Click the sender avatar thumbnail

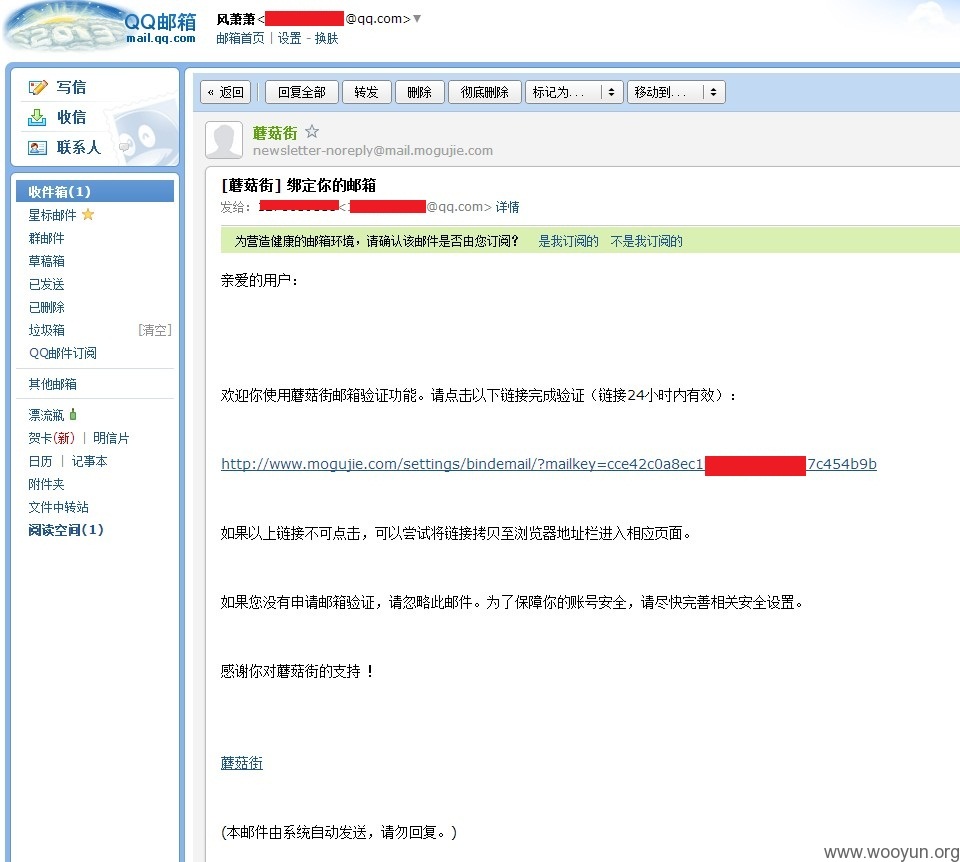[x=224, y=140]
